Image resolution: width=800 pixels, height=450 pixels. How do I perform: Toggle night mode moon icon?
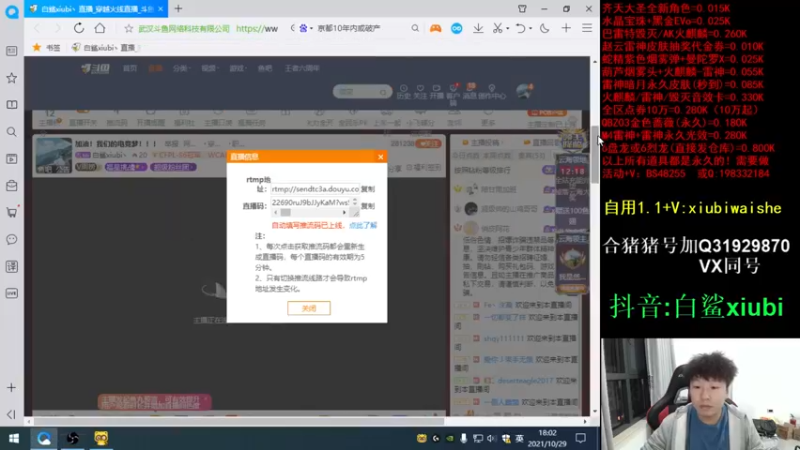[545, 29]
